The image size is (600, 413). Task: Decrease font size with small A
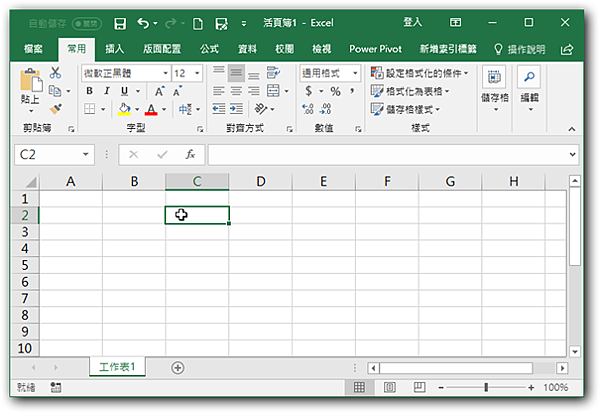pyautogui.click(x=177, y=91)
